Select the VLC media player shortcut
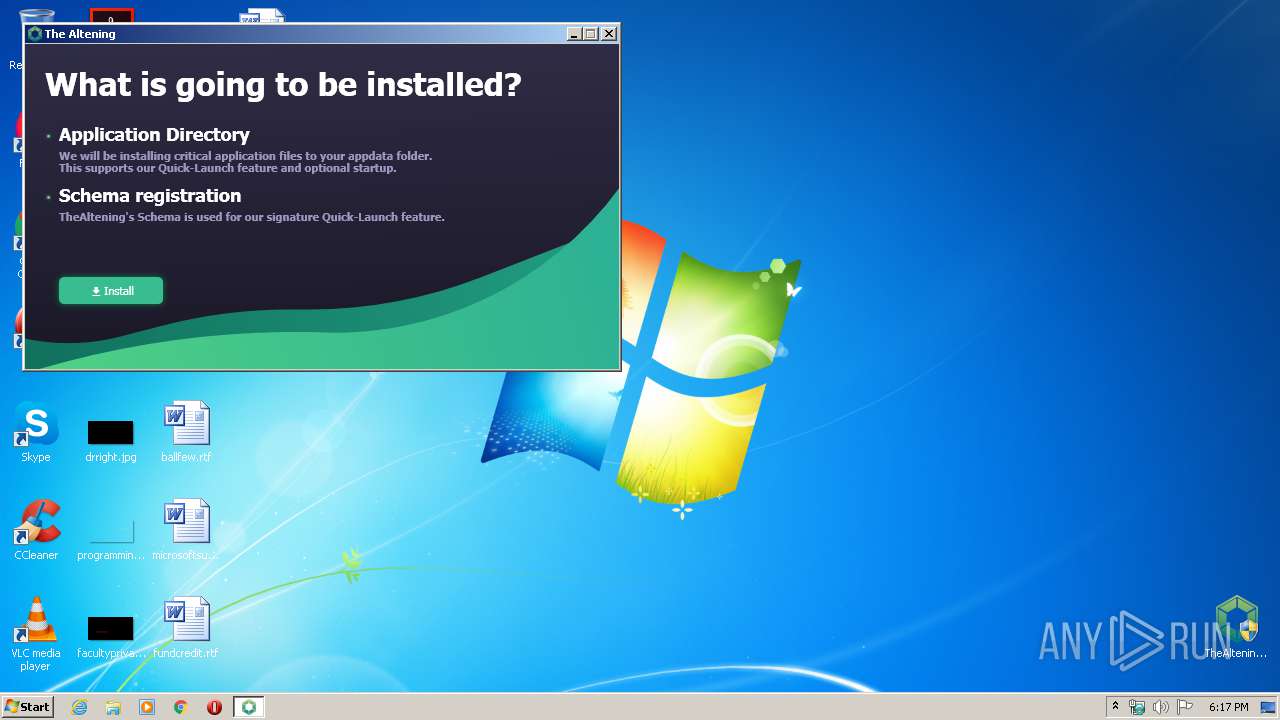 [36, 634]
